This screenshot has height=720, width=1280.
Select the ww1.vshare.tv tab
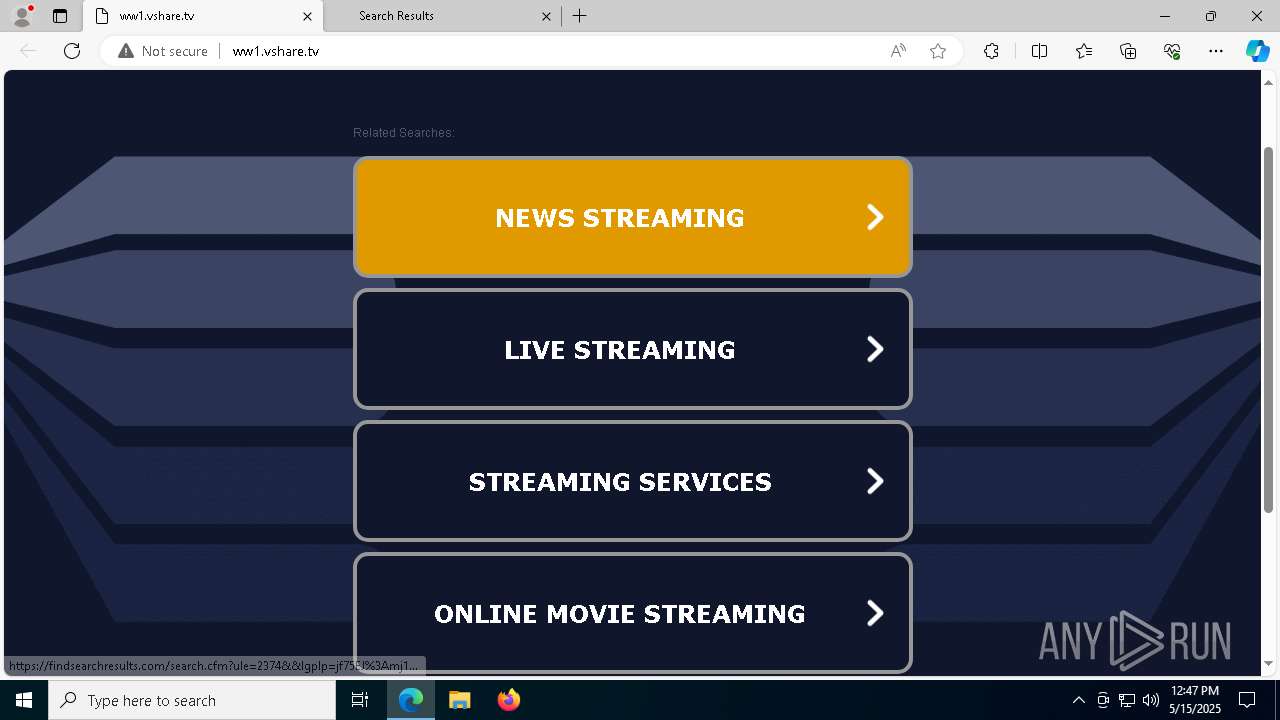pyautogui.click(x=203, y=16)
